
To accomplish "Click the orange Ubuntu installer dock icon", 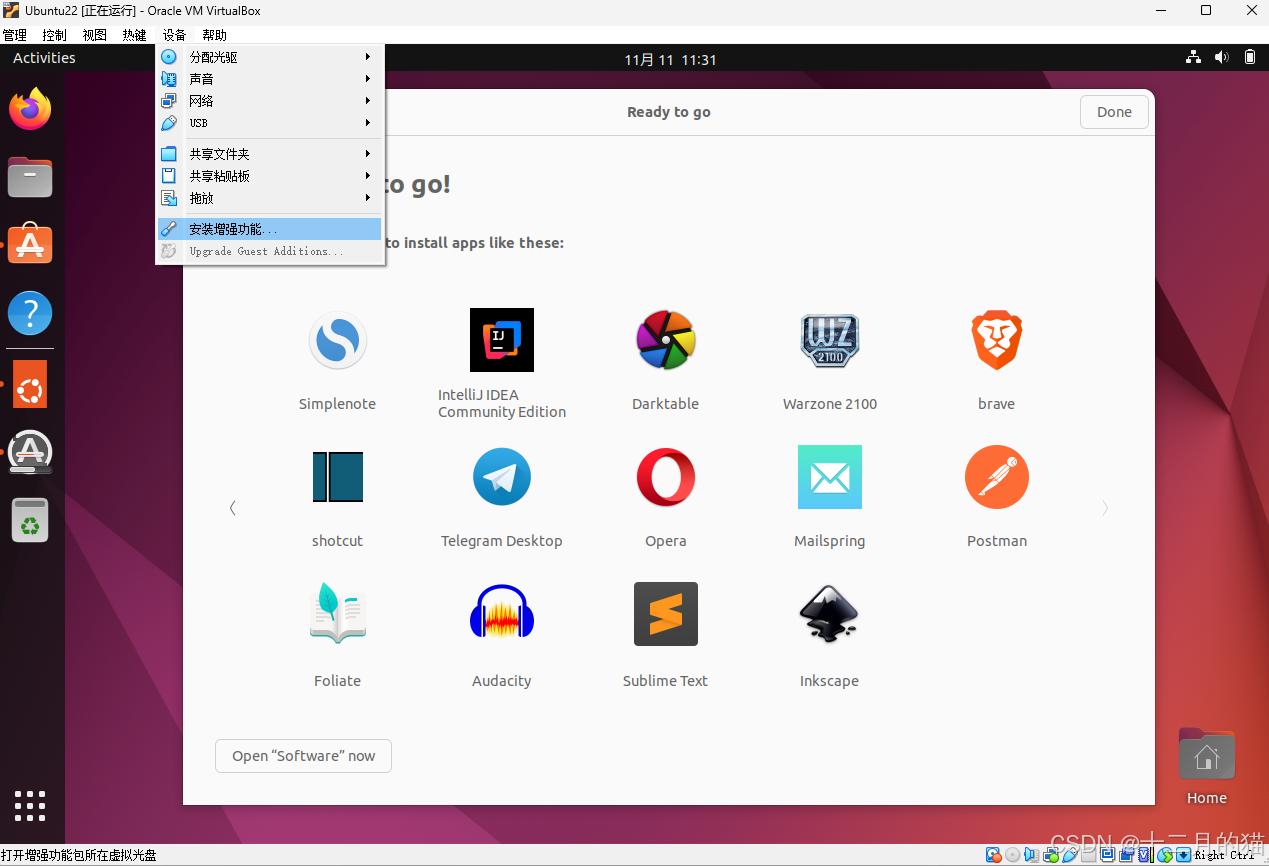I will (x=30, y=384).
